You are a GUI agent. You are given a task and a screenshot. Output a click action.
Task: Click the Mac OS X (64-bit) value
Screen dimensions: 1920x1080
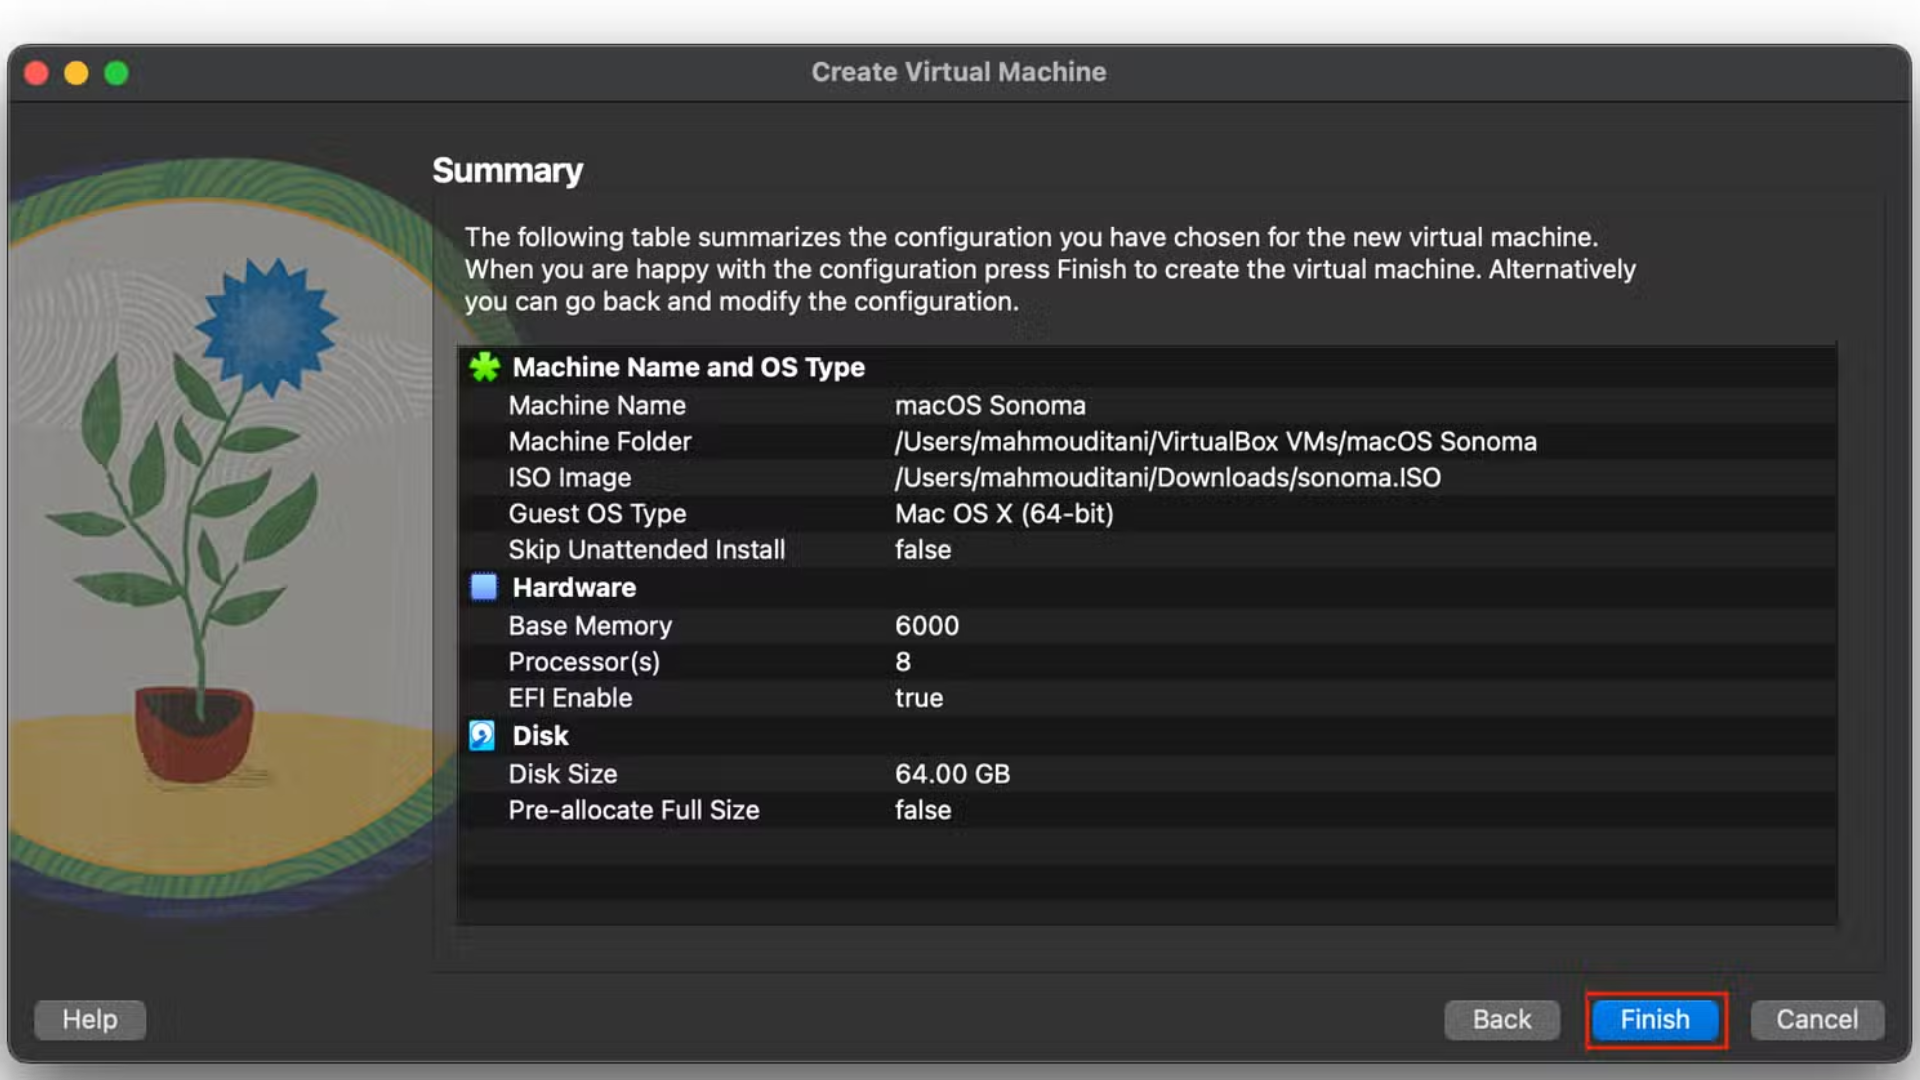pyautogui.click(x=1004, y=513)
